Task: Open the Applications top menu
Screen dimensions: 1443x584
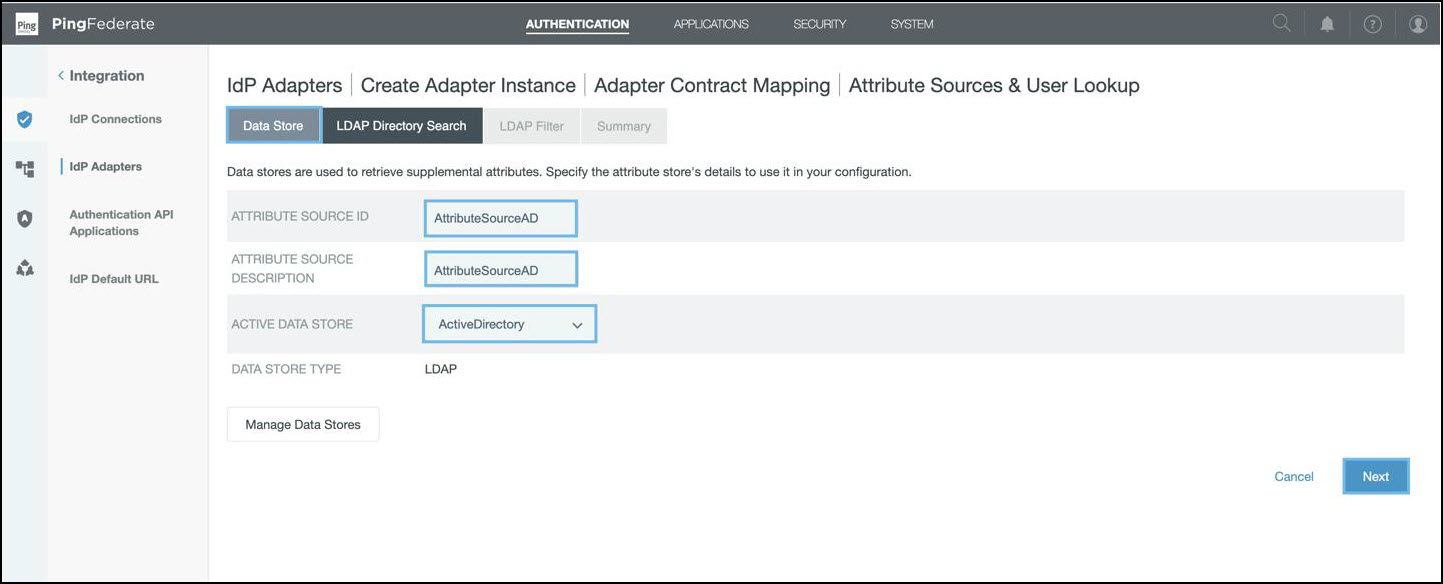Action: click(710, 24)
